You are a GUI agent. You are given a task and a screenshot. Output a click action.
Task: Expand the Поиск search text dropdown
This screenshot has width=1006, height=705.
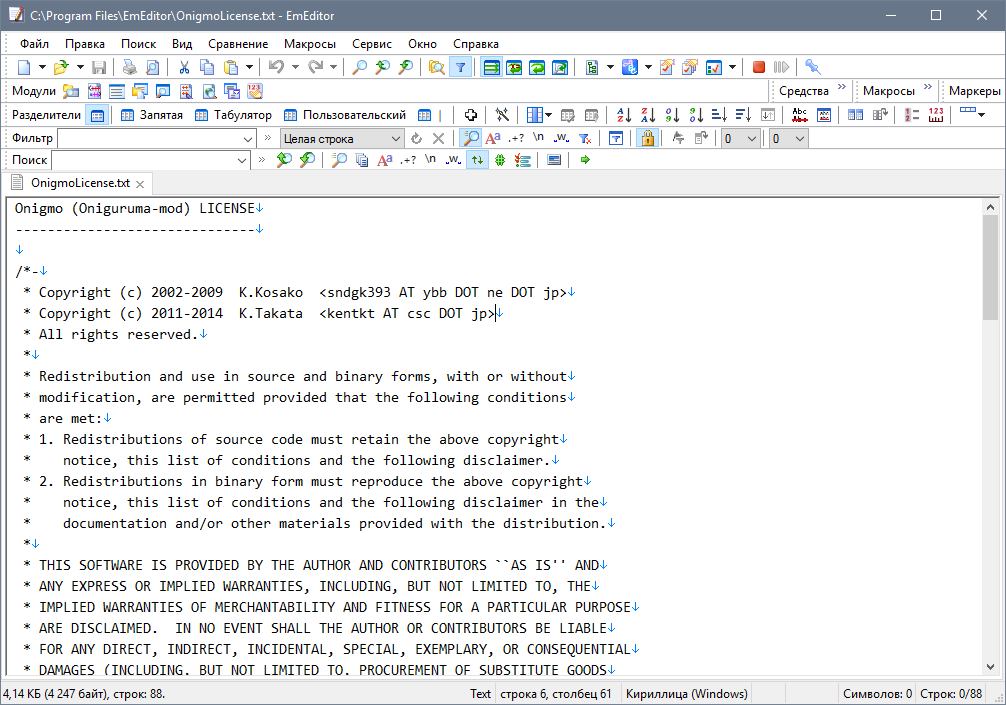pos(242,160)
